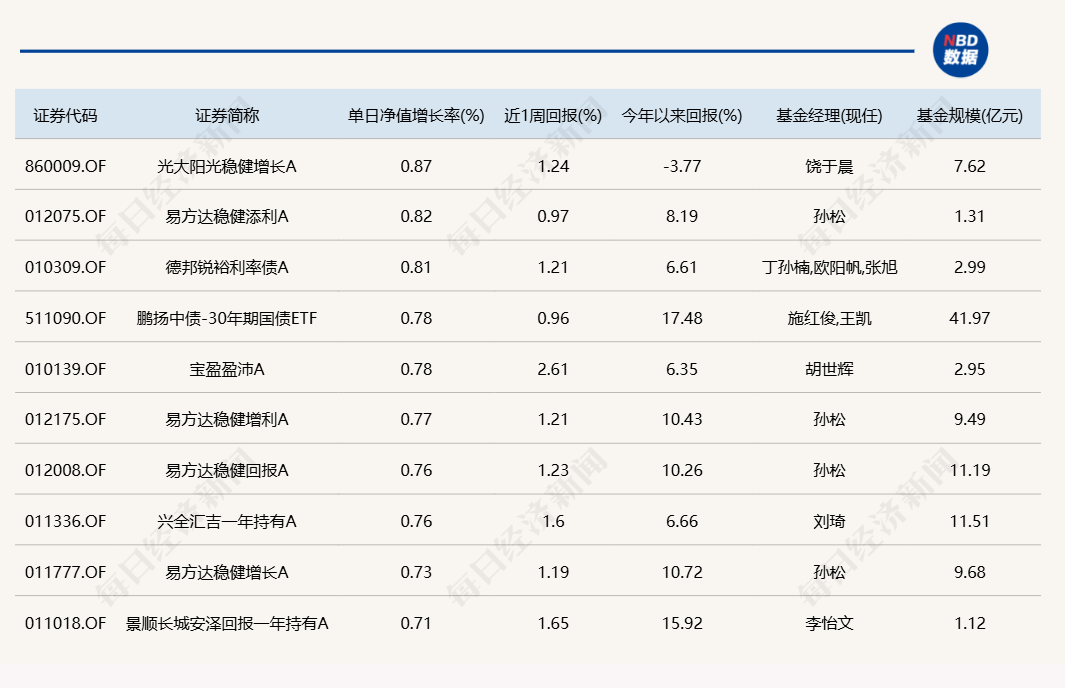Click the daily growth value 0.77
Image resolution: width=1065 pixels, height=688 pixels.
tap(416, 420)
